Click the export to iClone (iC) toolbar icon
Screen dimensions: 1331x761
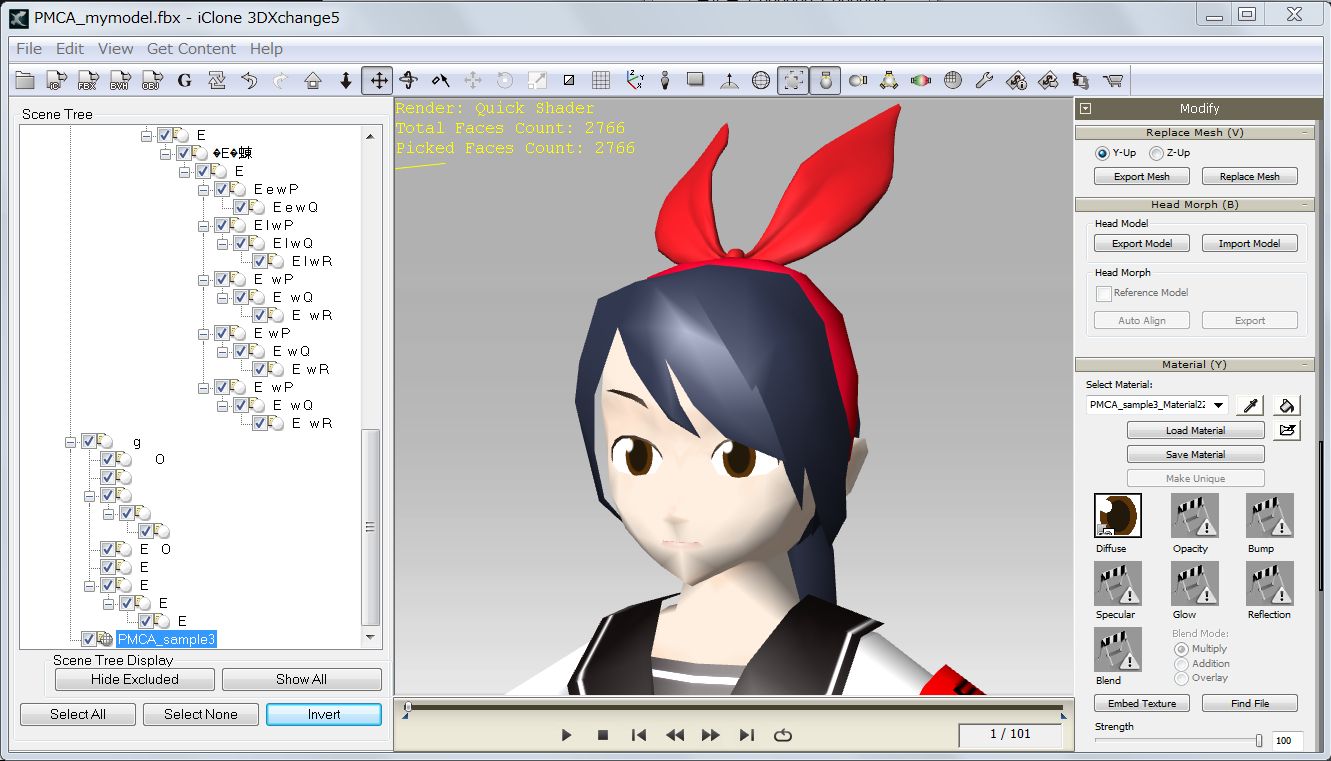click(57, 80)
